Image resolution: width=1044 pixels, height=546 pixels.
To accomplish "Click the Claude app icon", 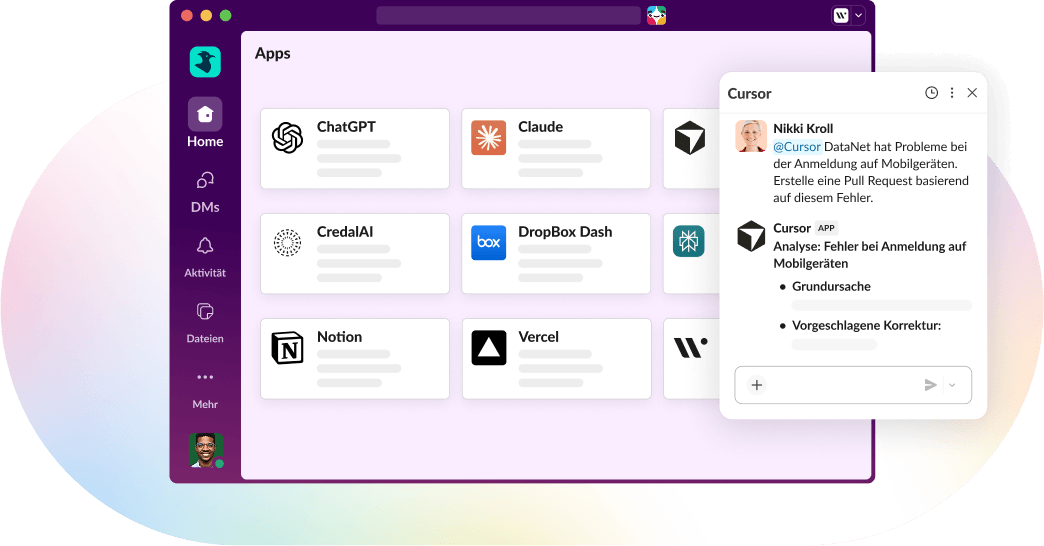I will tap(489, 138).
